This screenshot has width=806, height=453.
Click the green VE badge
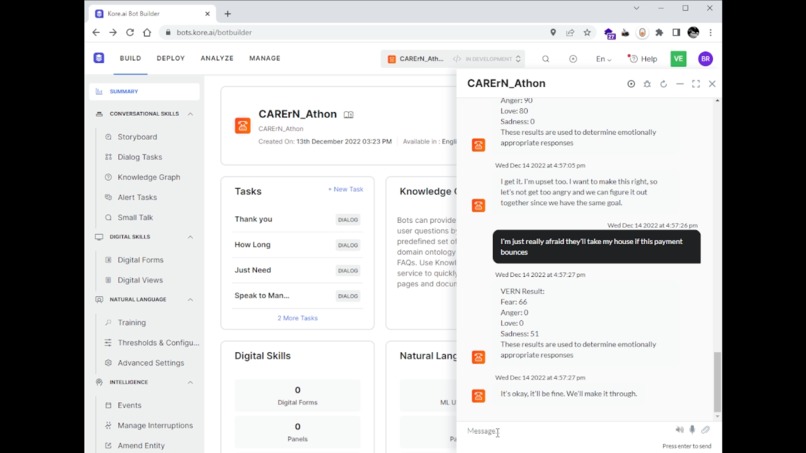(x=679, y=59)
